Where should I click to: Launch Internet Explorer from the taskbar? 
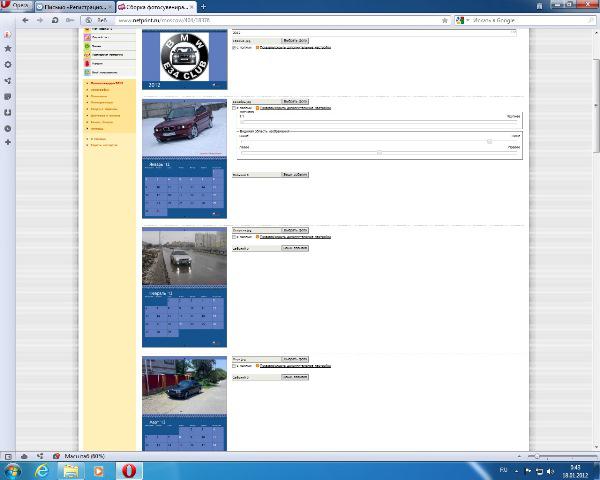tap(41, 471)
